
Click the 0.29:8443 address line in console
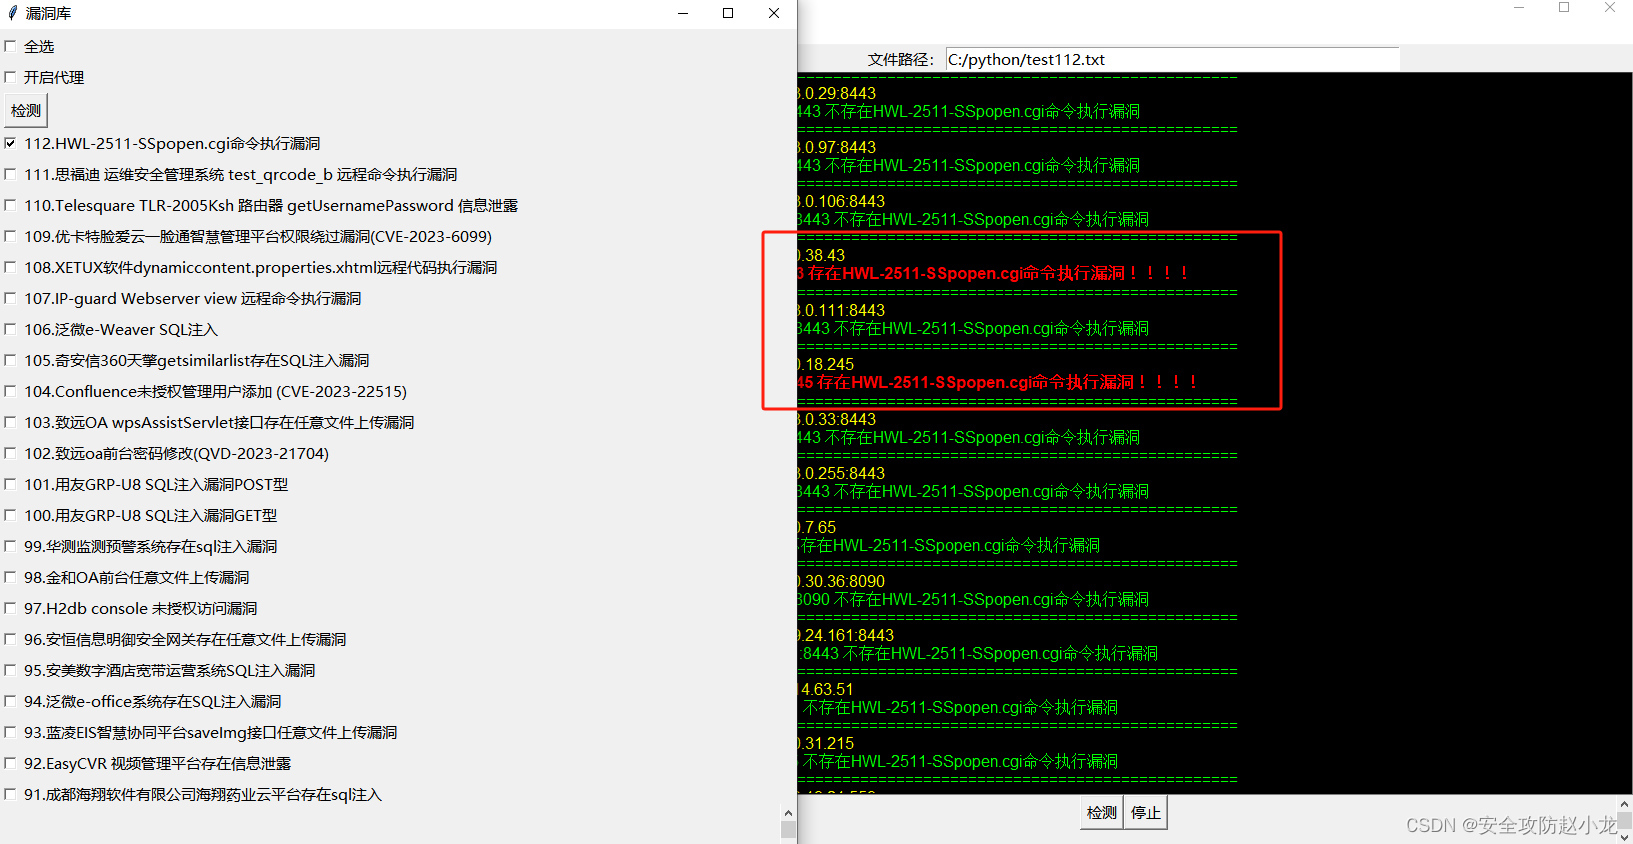point(837,93)
